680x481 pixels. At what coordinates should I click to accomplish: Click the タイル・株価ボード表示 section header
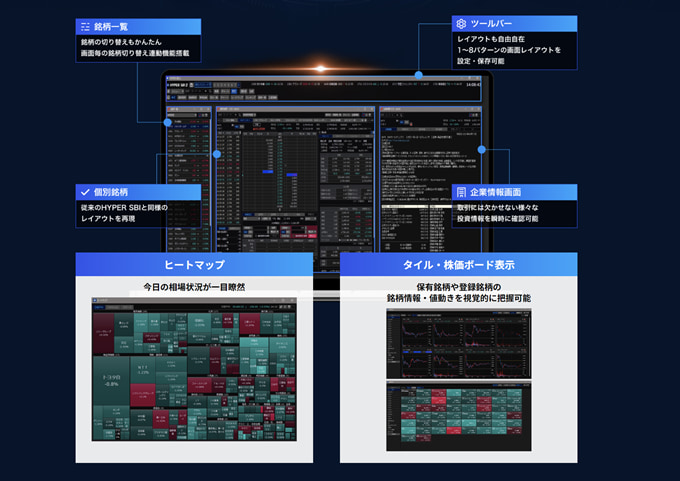[x=458, y=265]
